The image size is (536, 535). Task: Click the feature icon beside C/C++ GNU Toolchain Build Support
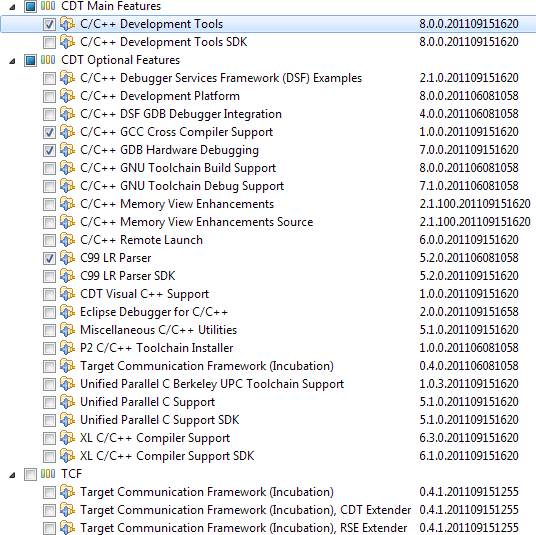67,168
